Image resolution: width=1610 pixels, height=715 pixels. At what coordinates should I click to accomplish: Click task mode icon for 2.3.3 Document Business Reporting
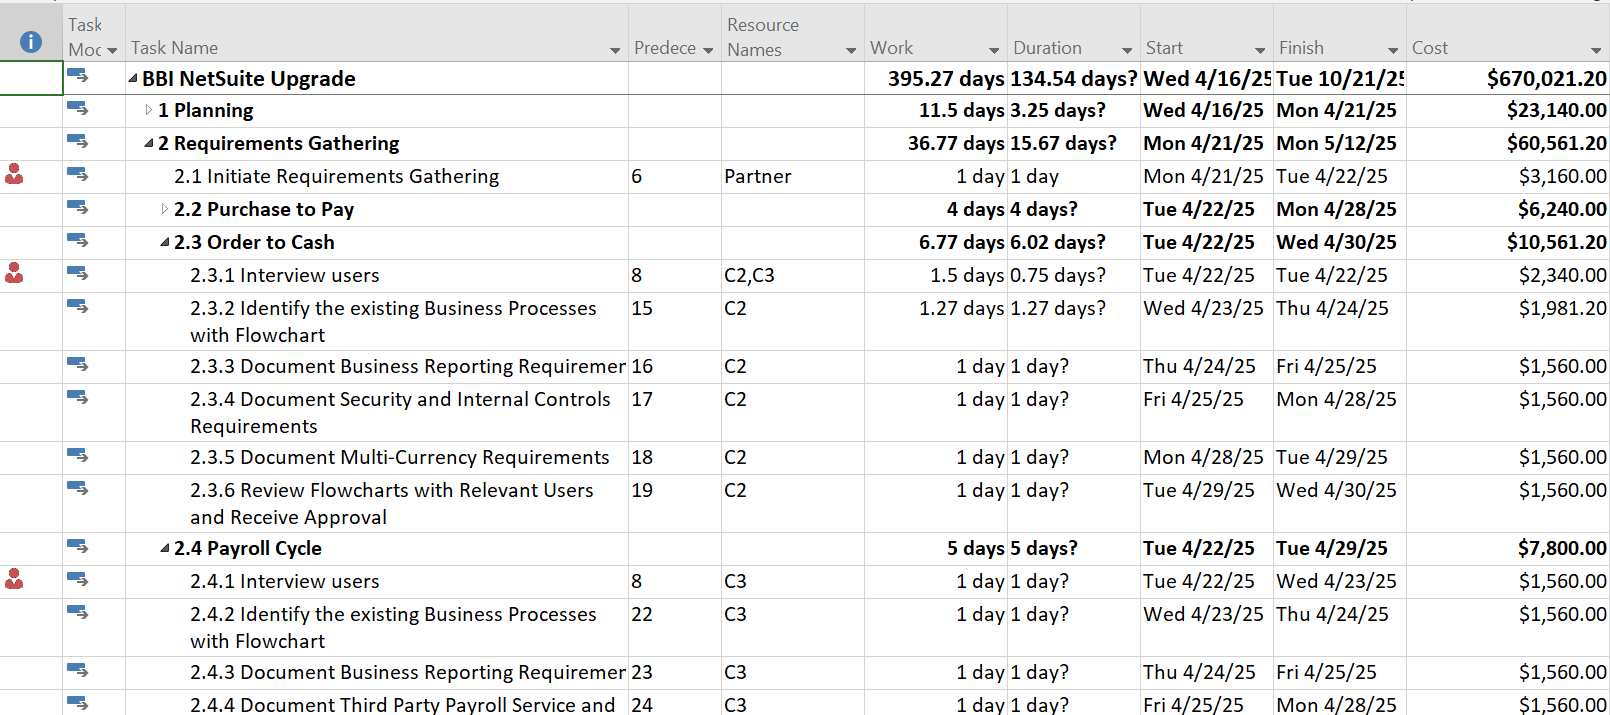click(x=77, y=364)
